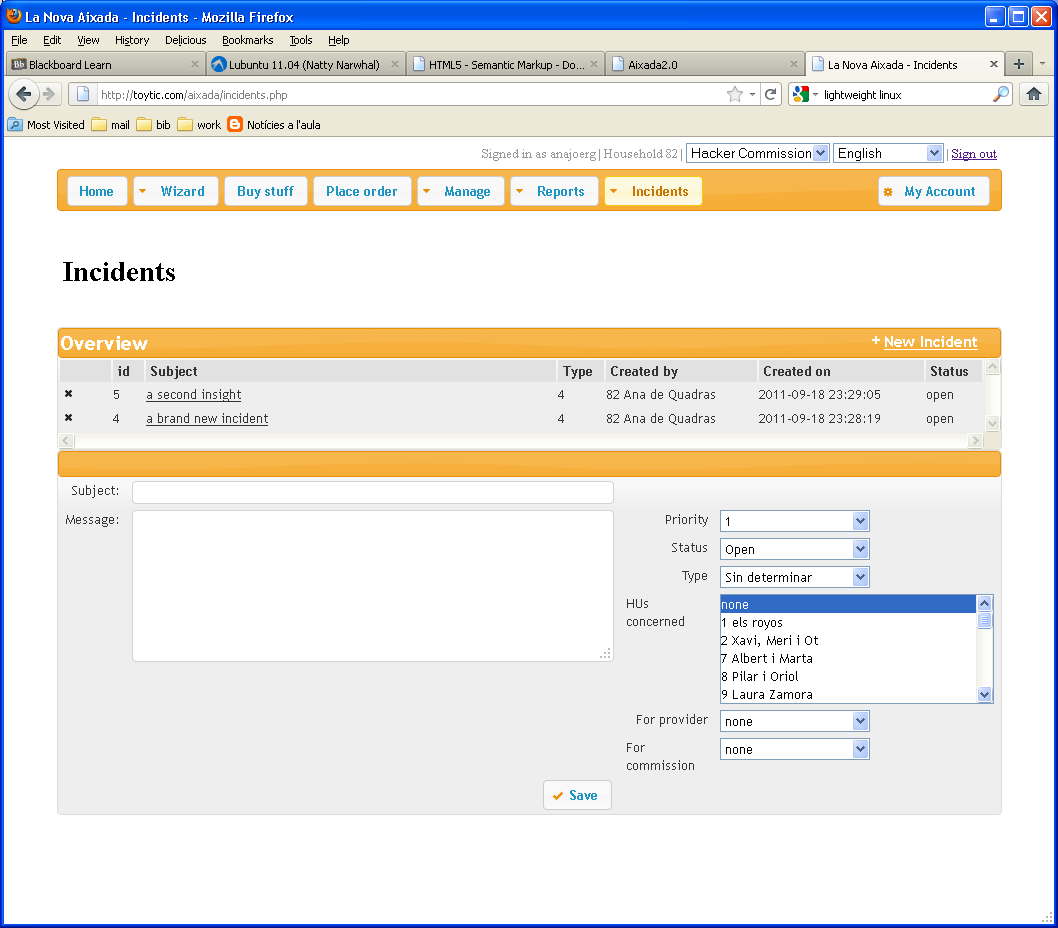Change language from the English dropdown
Viewport: 1058px width, 928px height.
pos(887,153)
